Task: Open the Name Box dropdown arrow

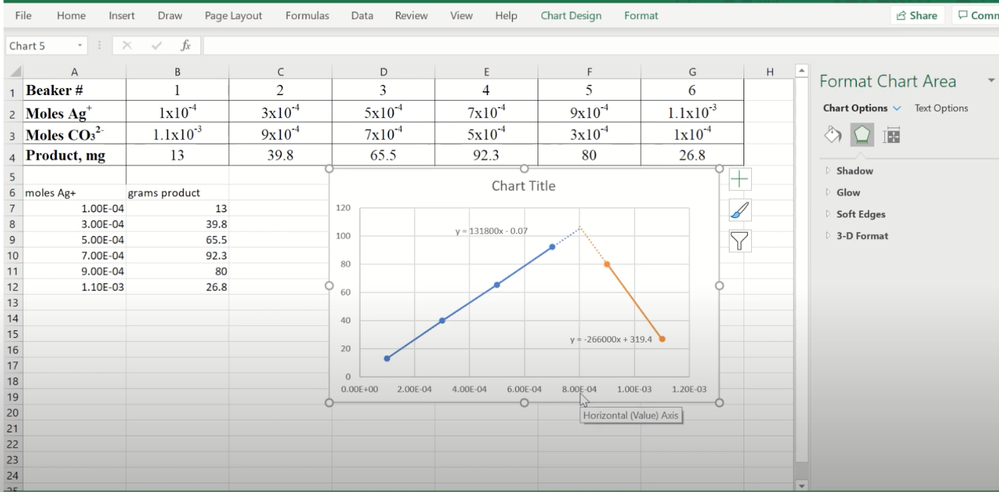Action: pos(80,45)
